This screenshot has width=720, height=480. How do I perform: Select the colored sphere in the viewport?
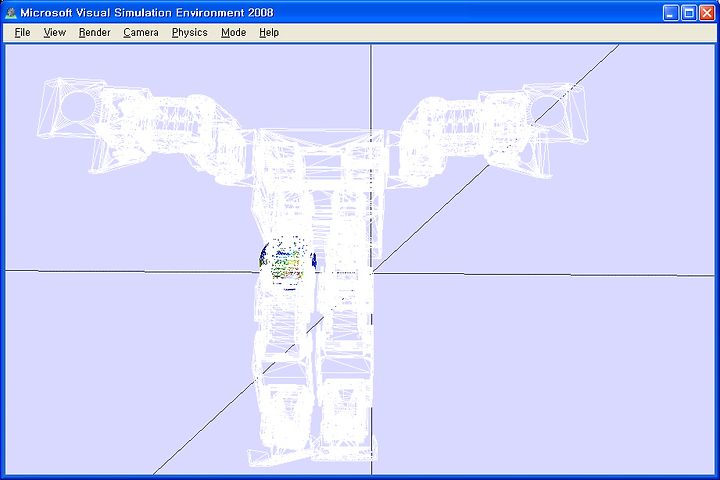click(x=287, y=263)
